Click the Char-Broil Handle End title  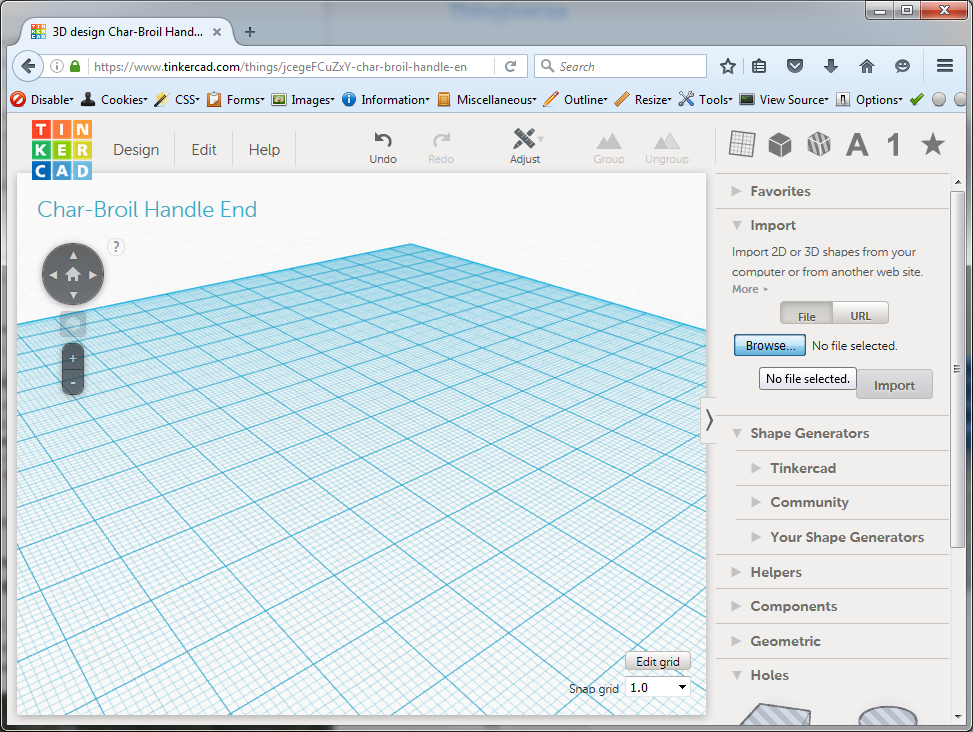pyautogui.click(x=147, y=210)
